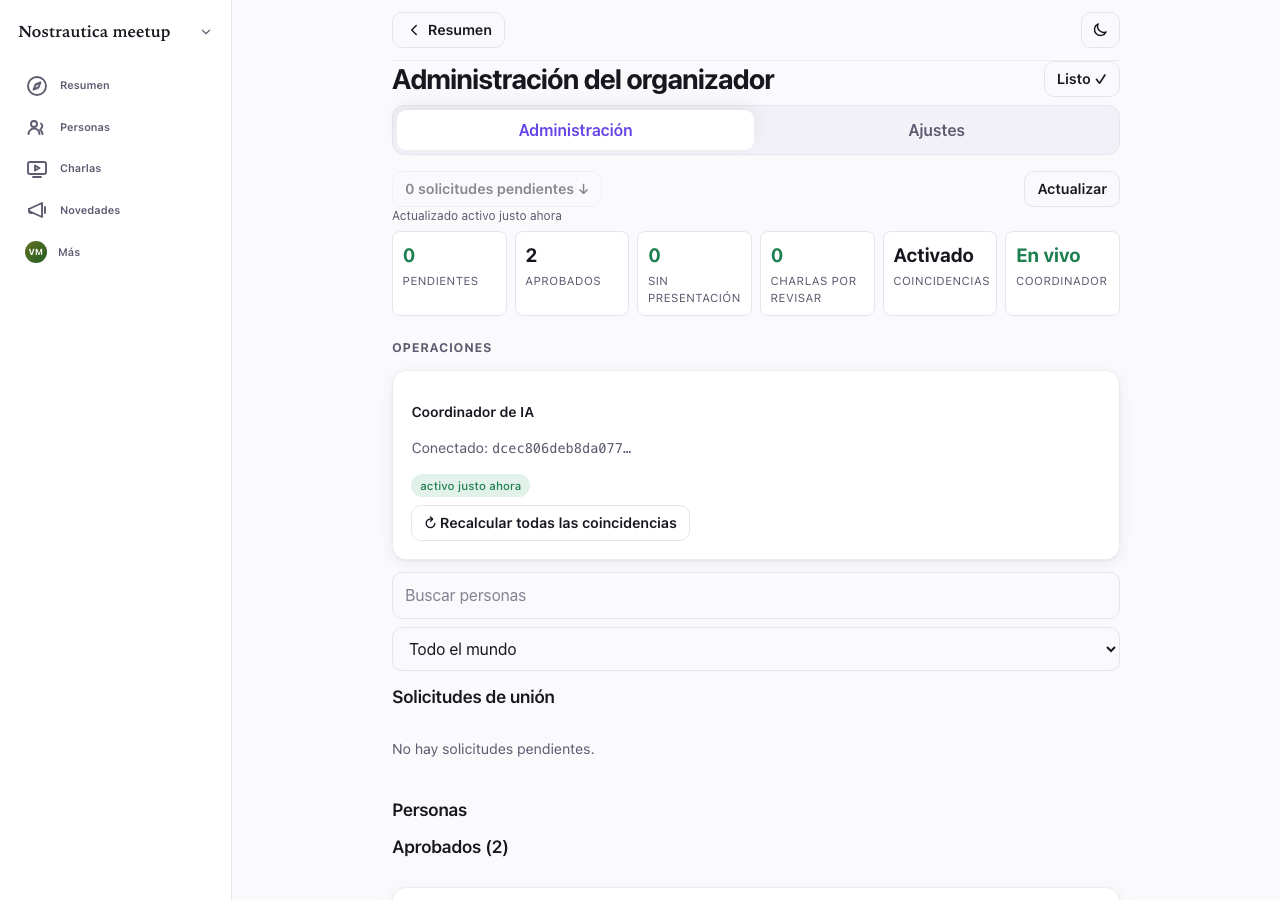Expand the Nostrautica meetup chevron dropdown

pos(206,32)
